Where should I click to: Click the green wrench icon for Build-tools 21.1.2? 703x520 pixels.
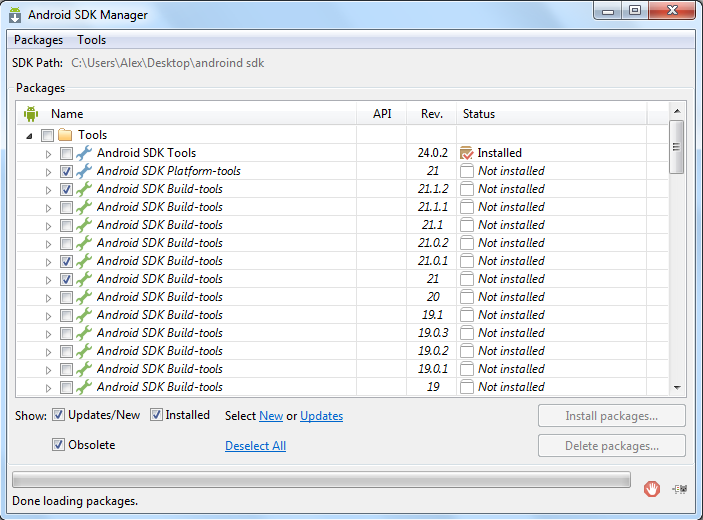84,189
